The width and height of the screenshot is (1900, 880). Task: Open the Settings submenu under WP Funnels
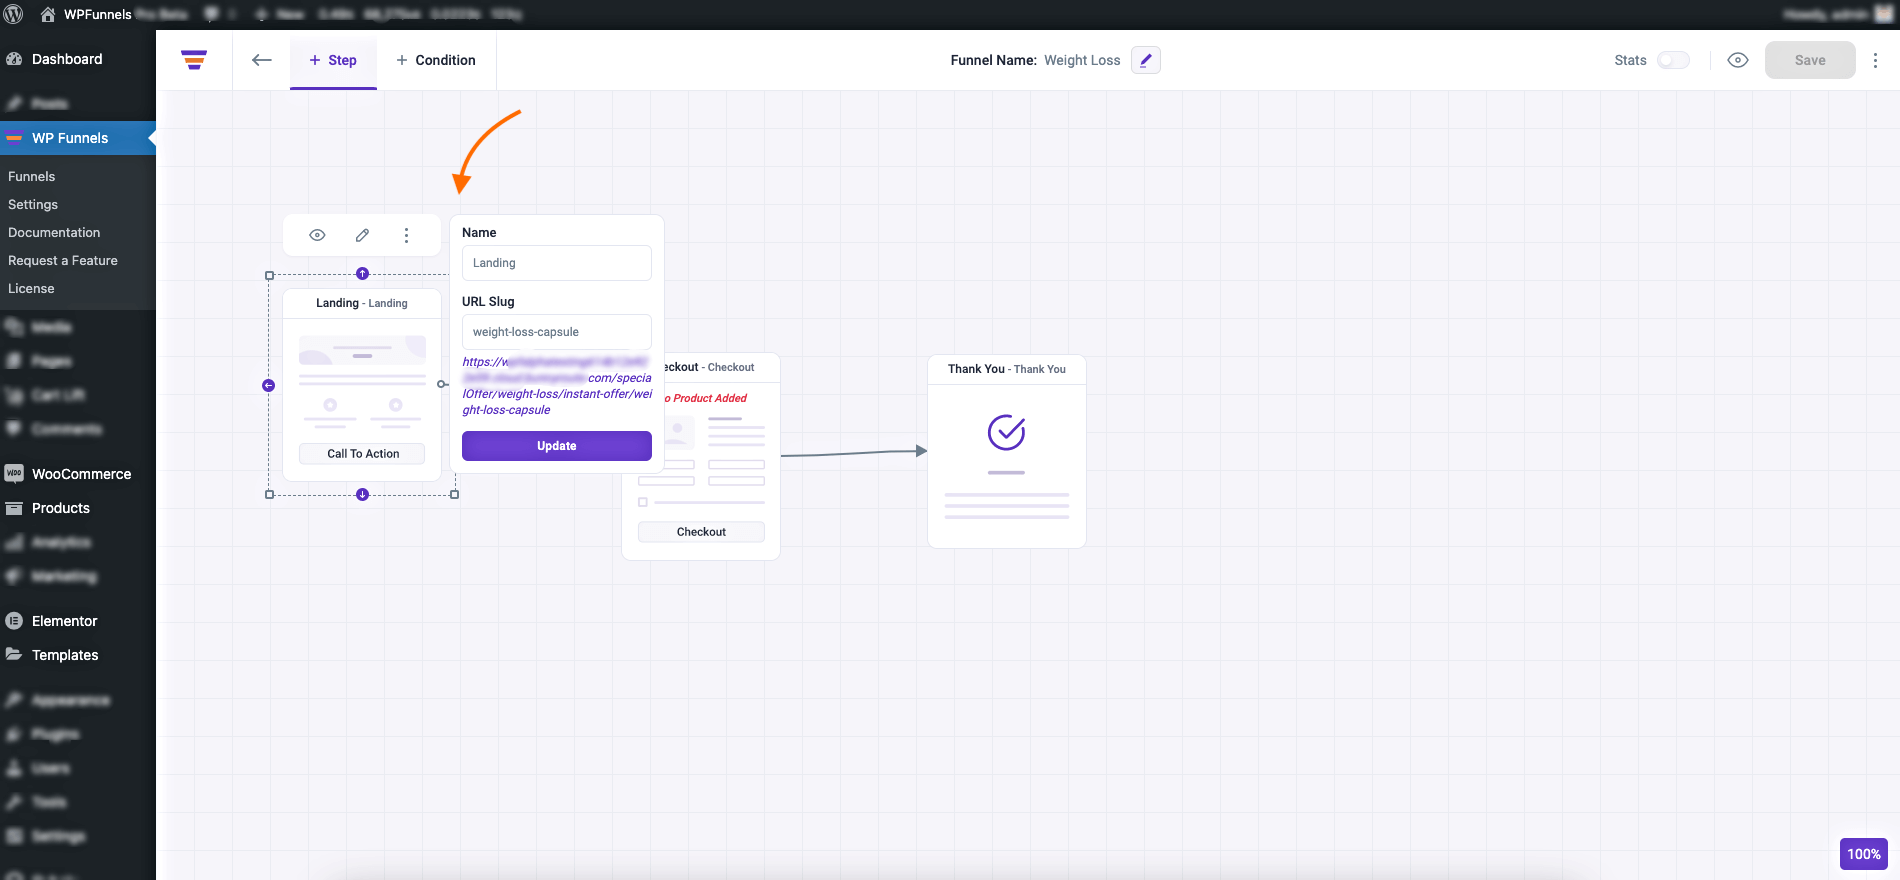click(x=33, y=204)
